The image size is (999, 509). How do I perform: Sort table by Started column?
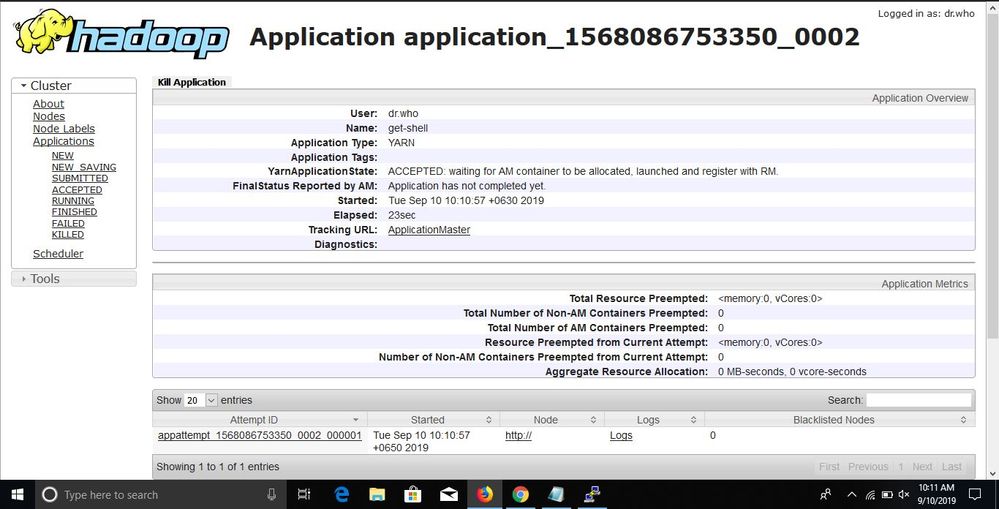[x=434, y=420]
